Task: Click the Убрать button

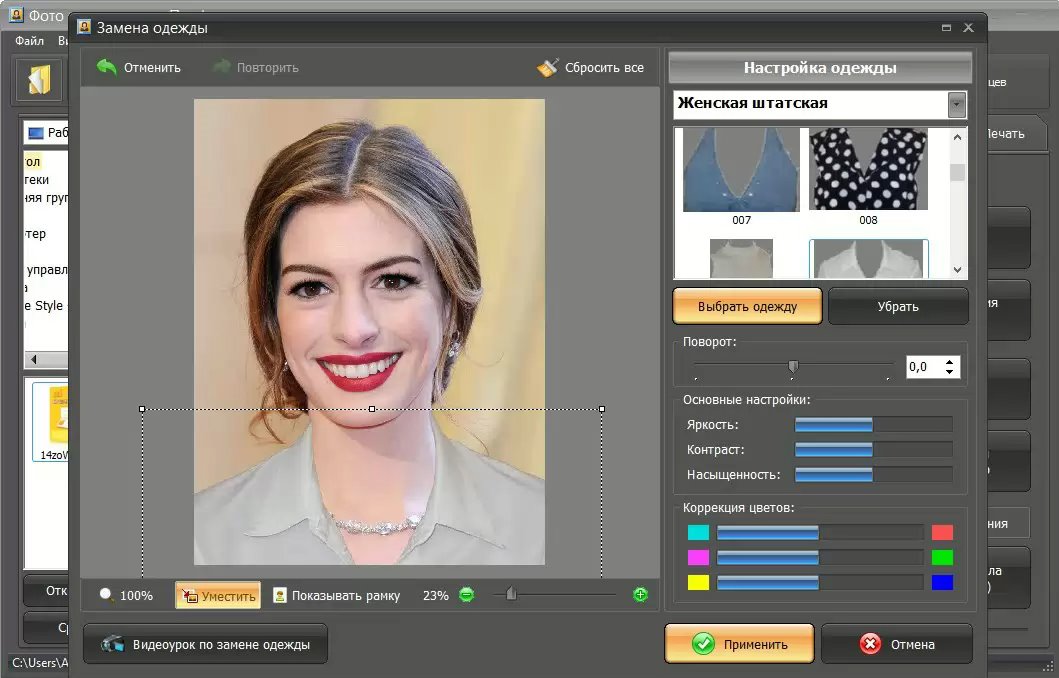Action: 897,306
